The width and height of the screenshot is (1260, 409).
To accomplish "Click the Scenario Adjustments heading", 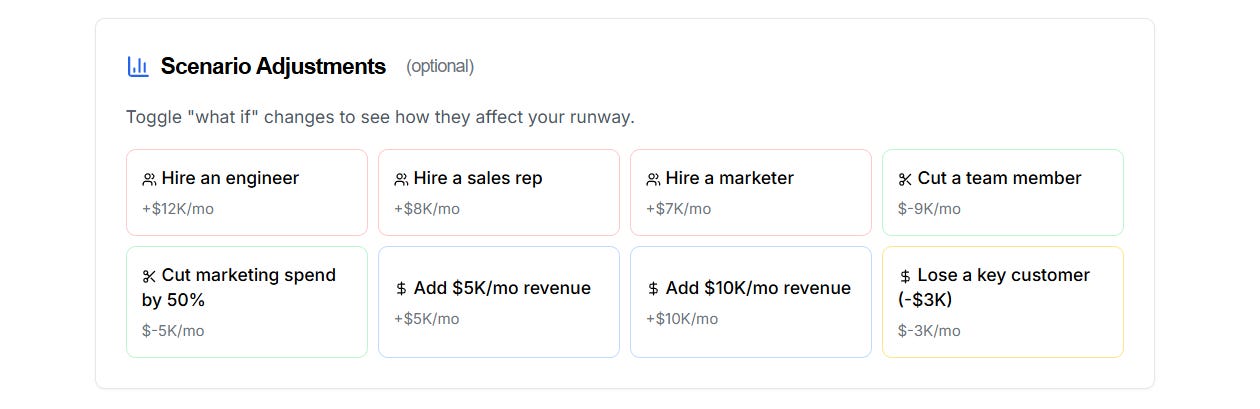I will (x=273, y=66).
